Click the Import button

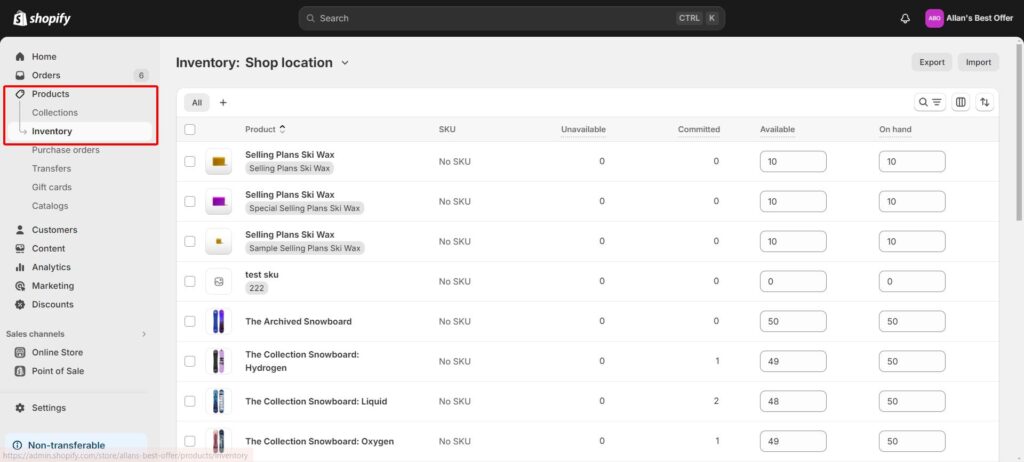coord(978,62)
